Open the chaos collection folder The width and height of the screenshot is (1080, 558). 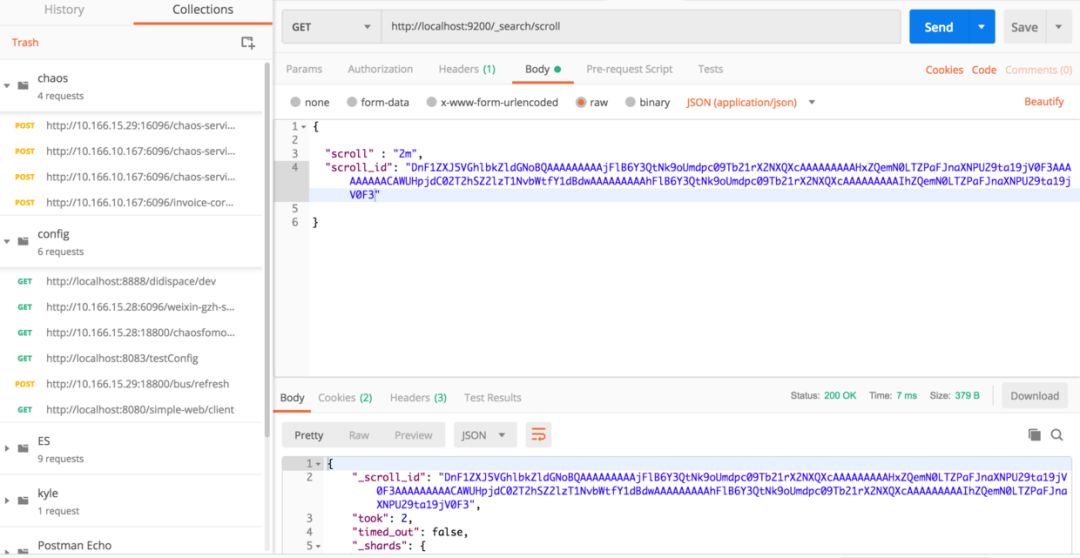(x=52, y=78)
